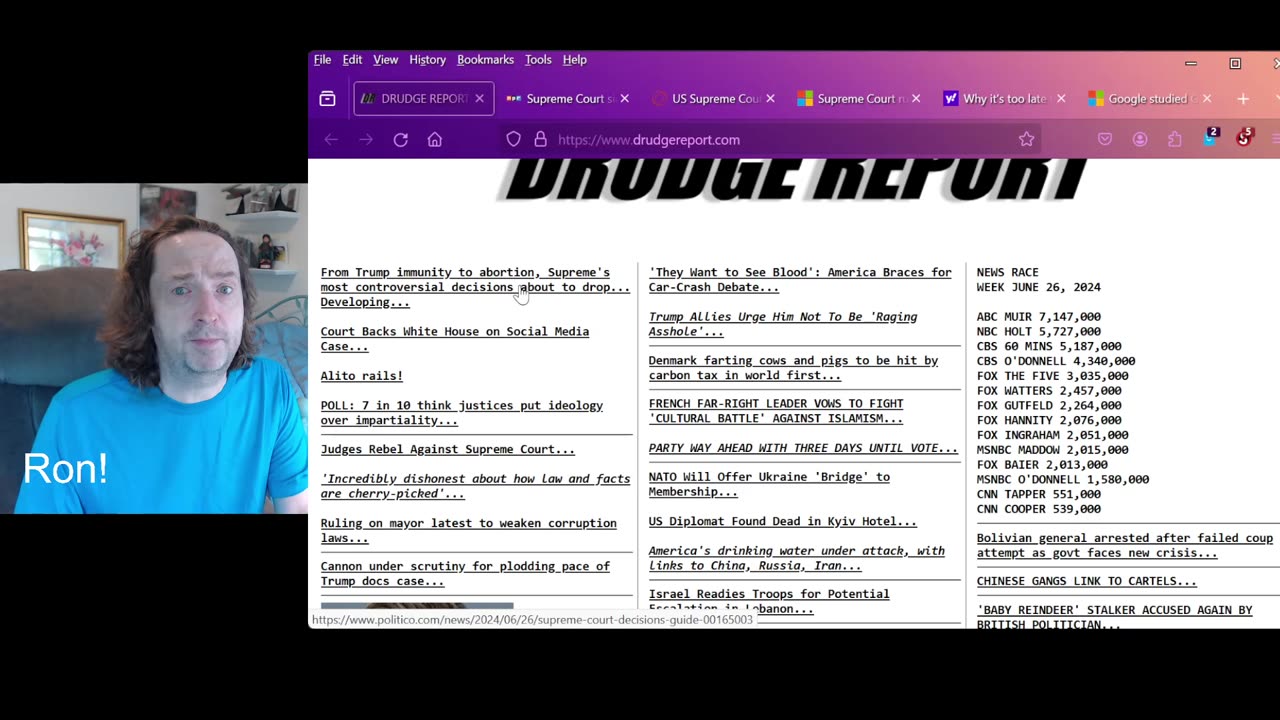Open 'US Diplomat Found Dead in Kyiv' link
This screenshot has width=1280, height=720.
782,521
